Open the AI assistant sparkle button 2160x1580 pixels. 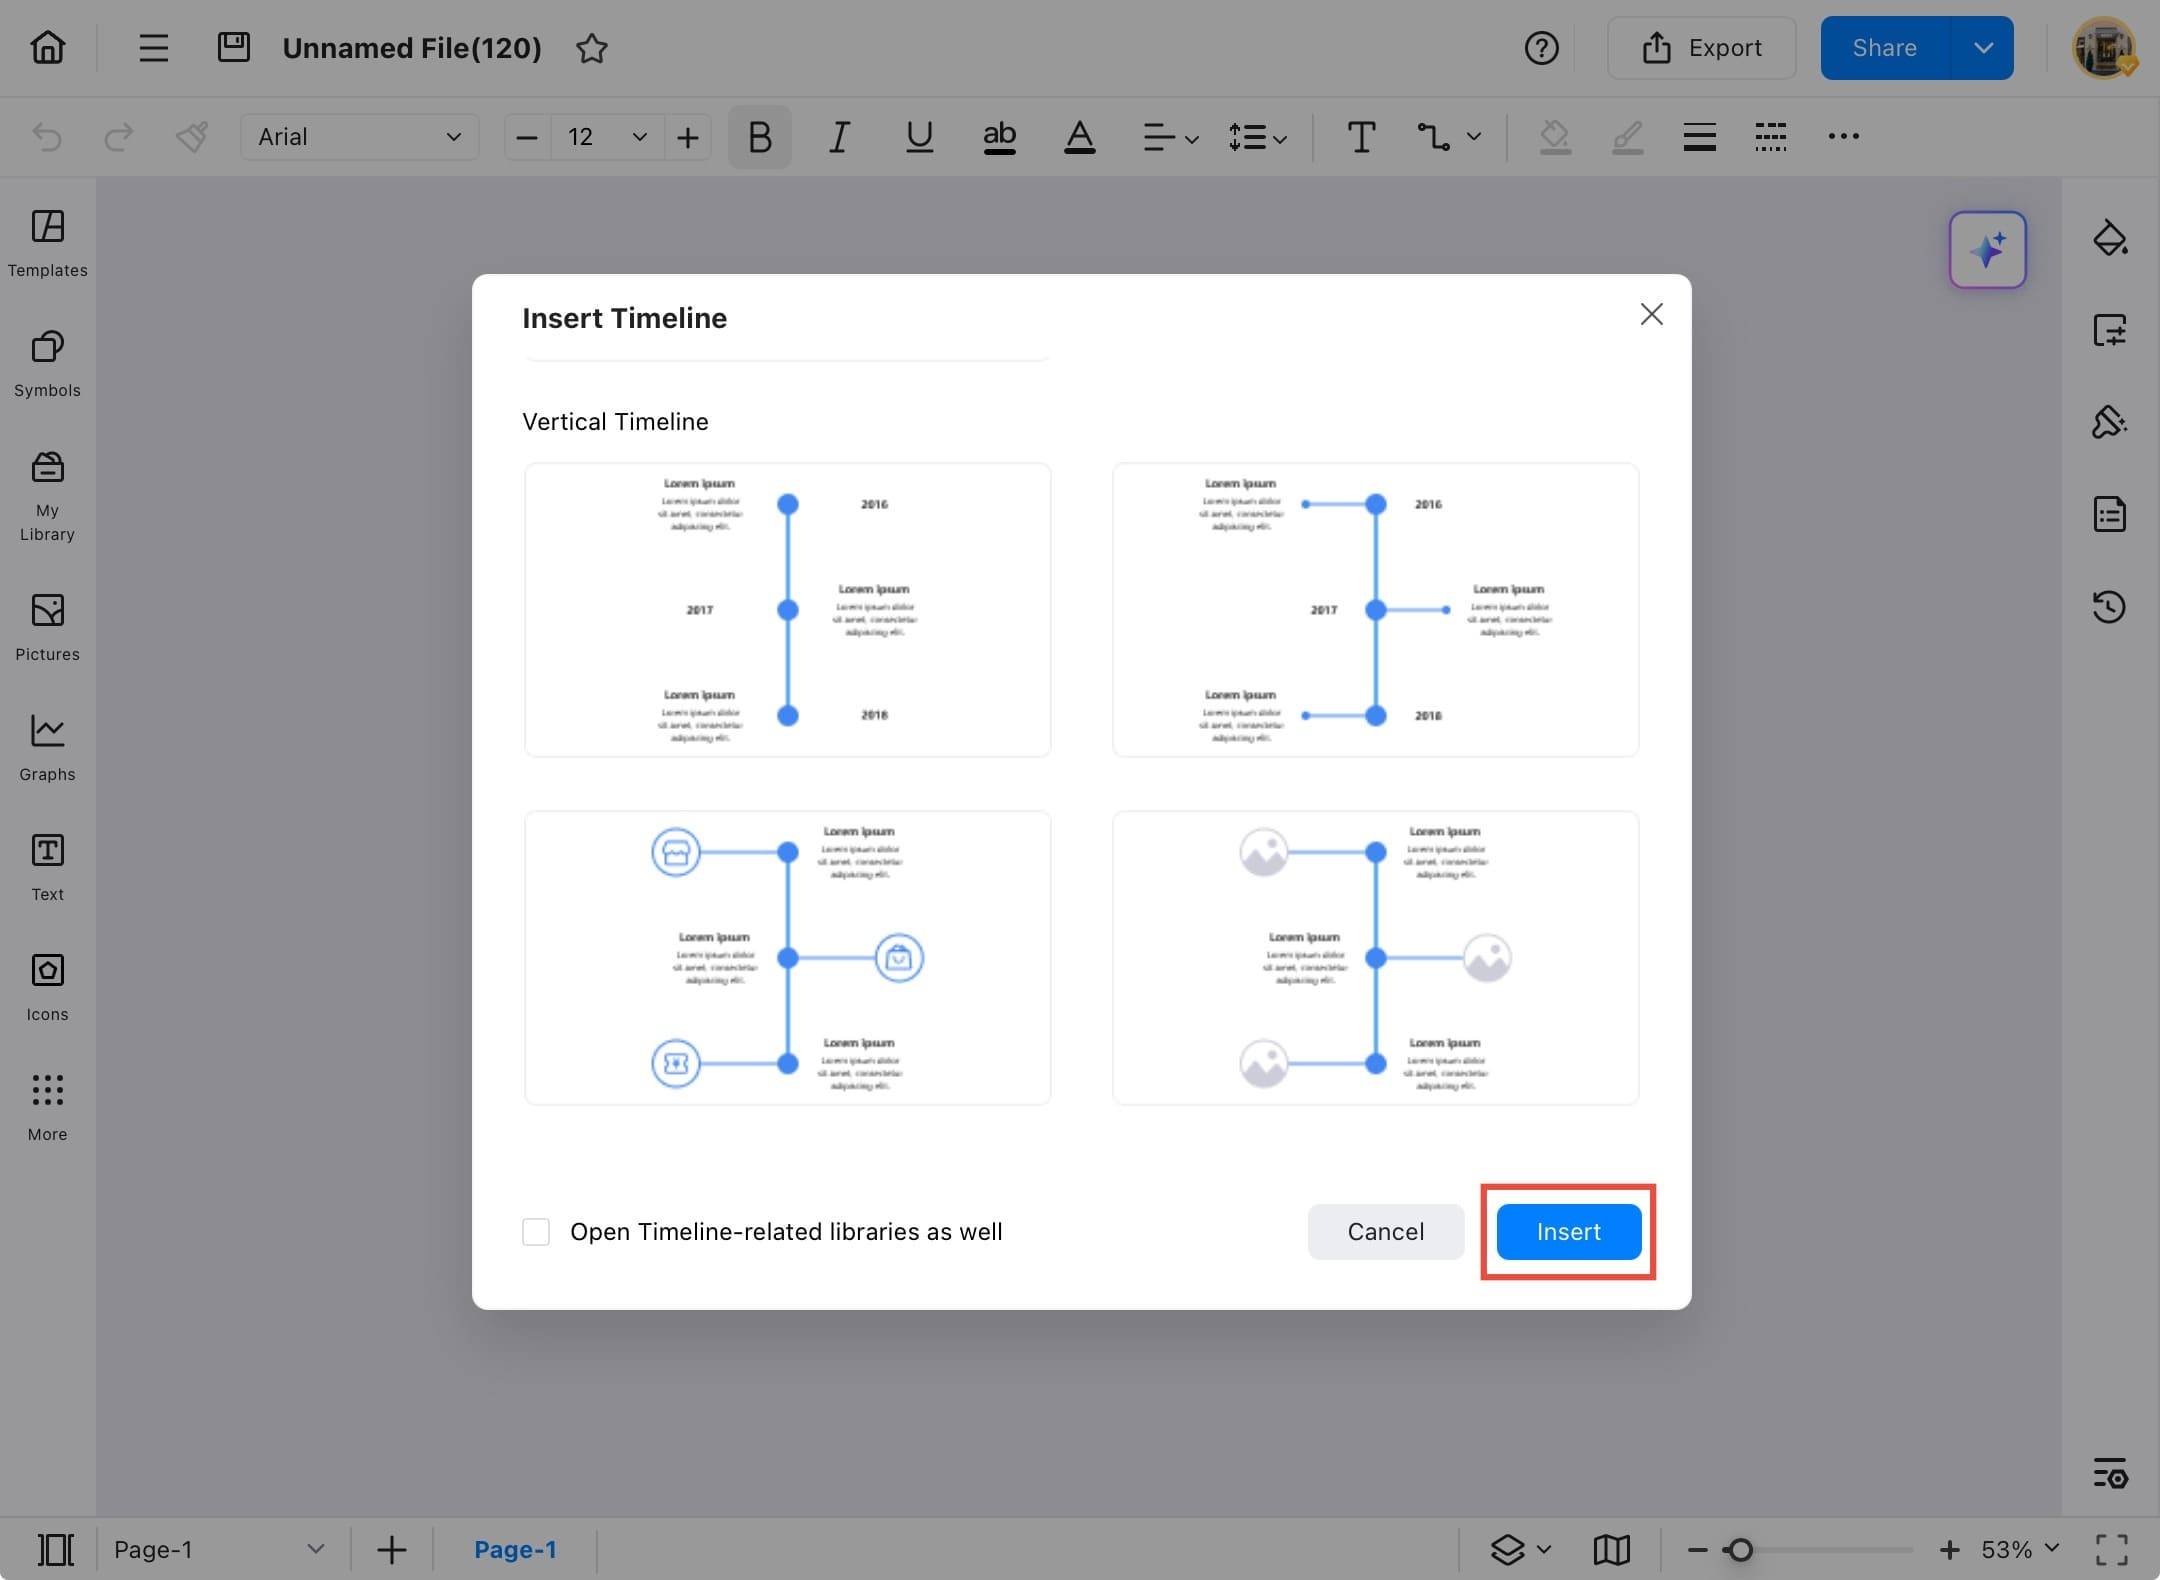(x=1987, y=250)
